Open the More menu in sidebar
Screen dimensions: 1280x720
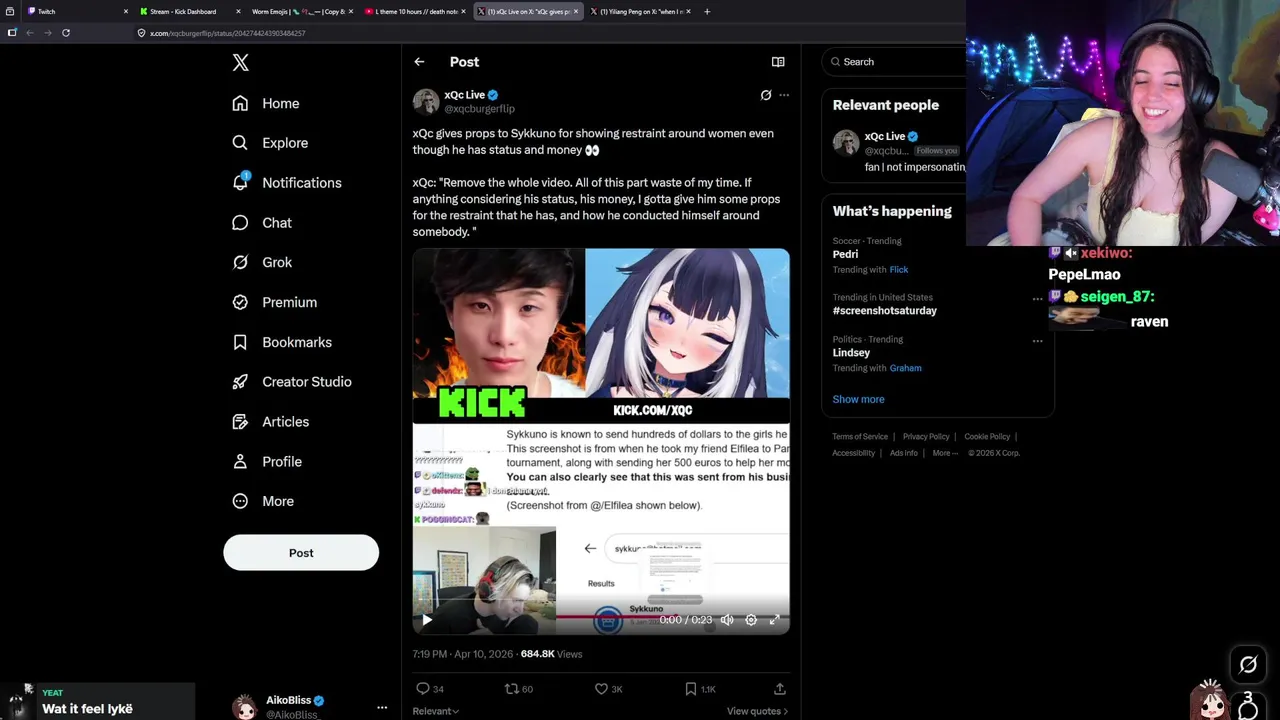pos(263,501)
